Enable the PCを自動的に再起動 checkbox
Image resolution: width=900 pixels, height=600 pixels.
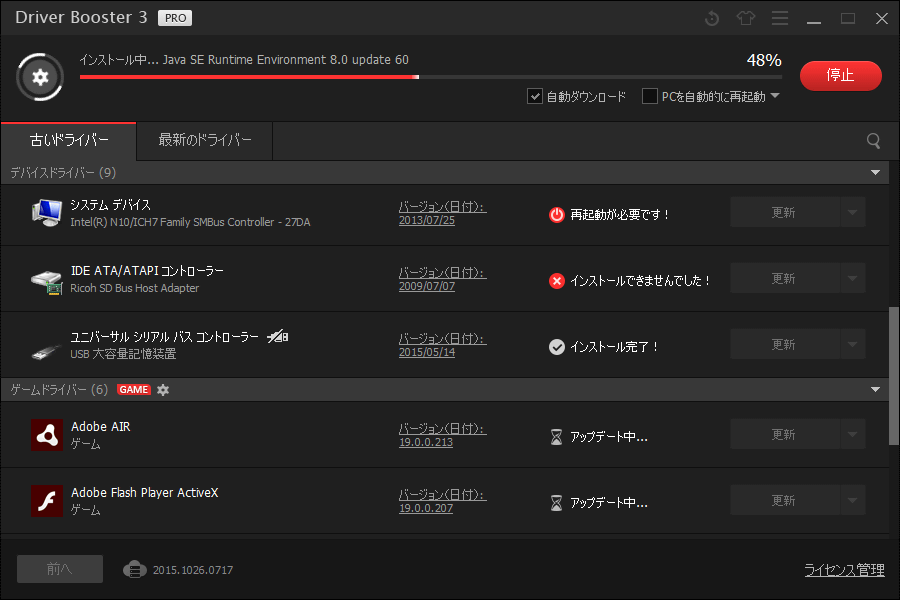click(x=649, y=96)
